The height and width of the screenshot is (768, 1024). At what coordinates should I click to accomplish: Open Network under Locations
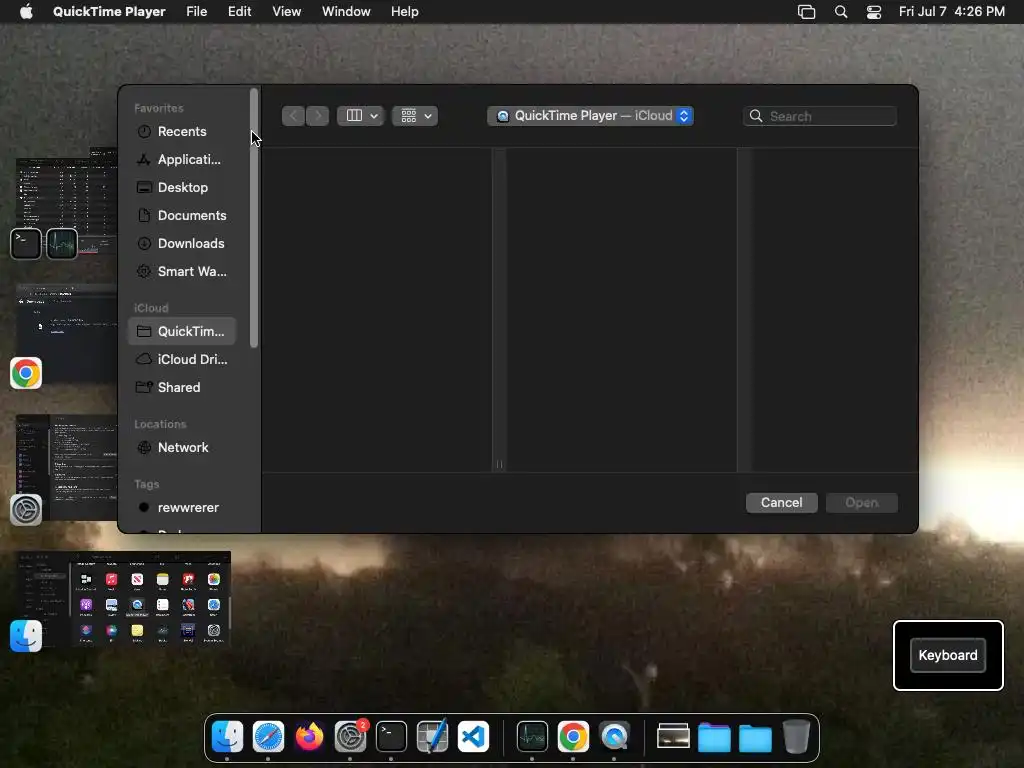pyautogui.click(x=182, y=447)
